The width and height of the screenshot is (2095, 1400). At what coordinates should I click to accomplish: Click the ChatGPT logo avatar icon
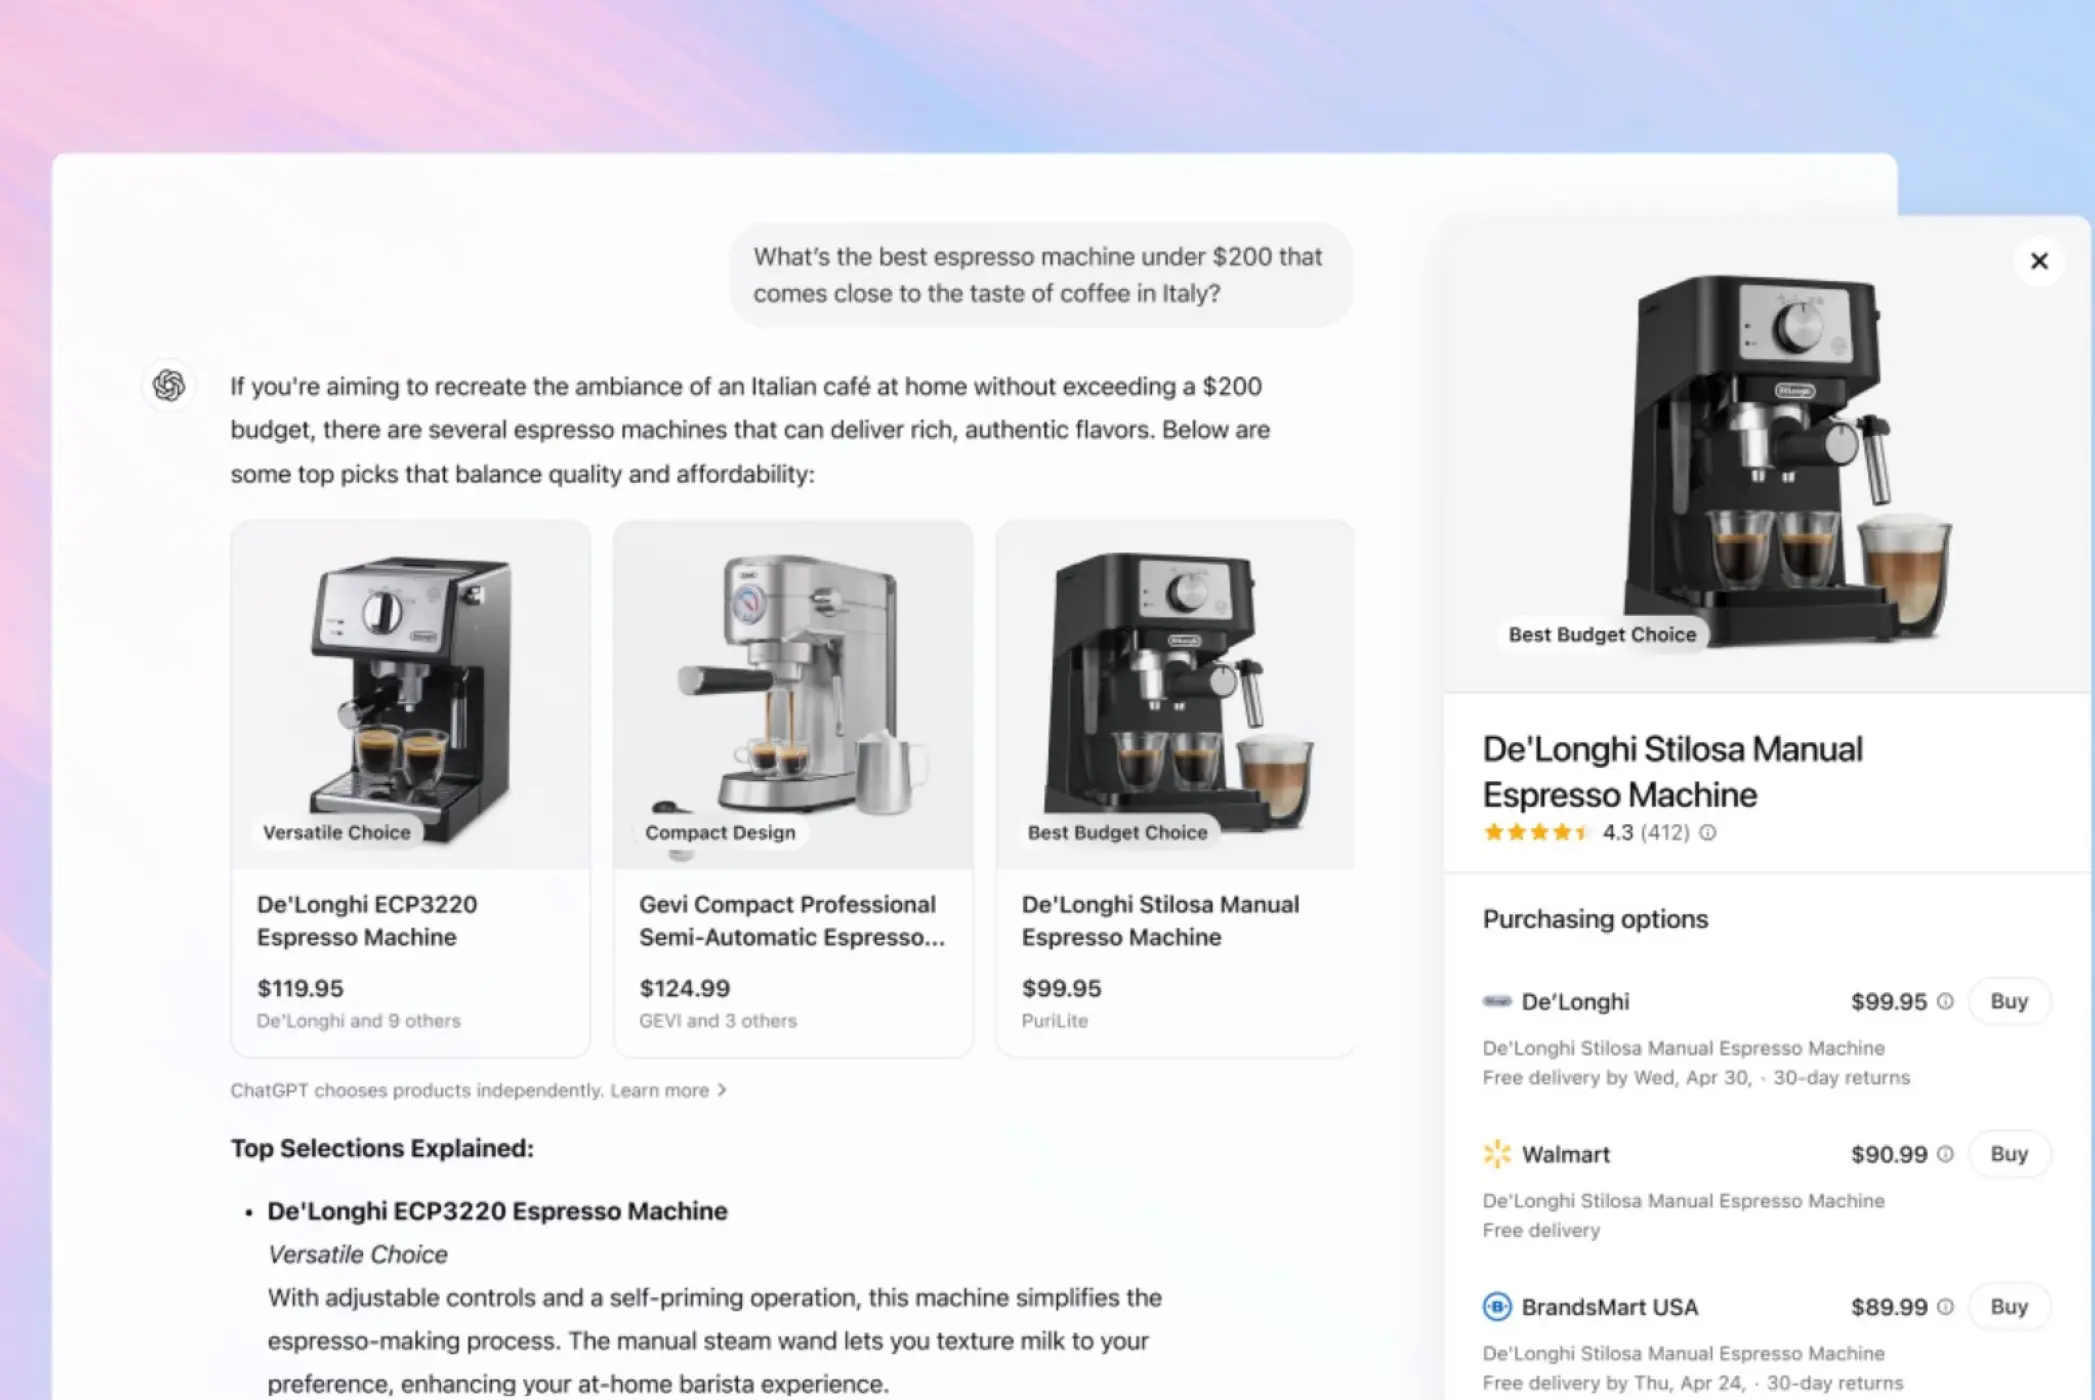tap(169, 385)
